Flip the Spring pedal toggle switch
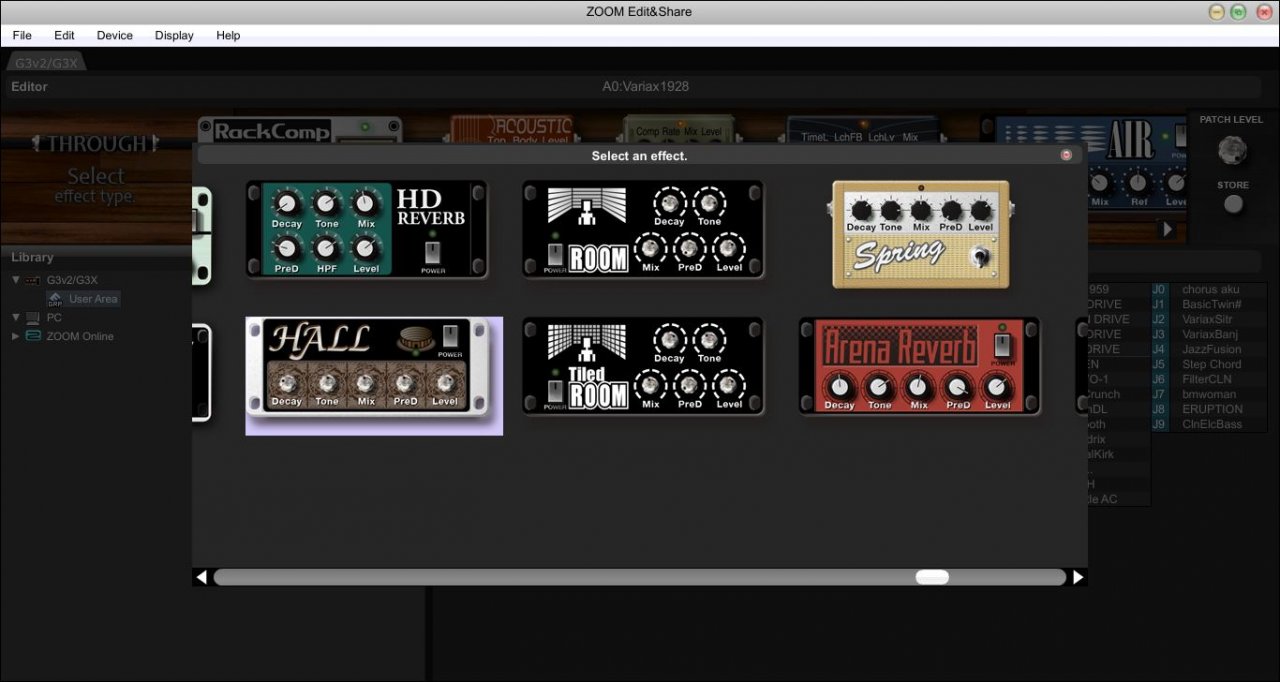This screenshot has width=1280, height=682. pyautogui.click(x=982, y=257)
